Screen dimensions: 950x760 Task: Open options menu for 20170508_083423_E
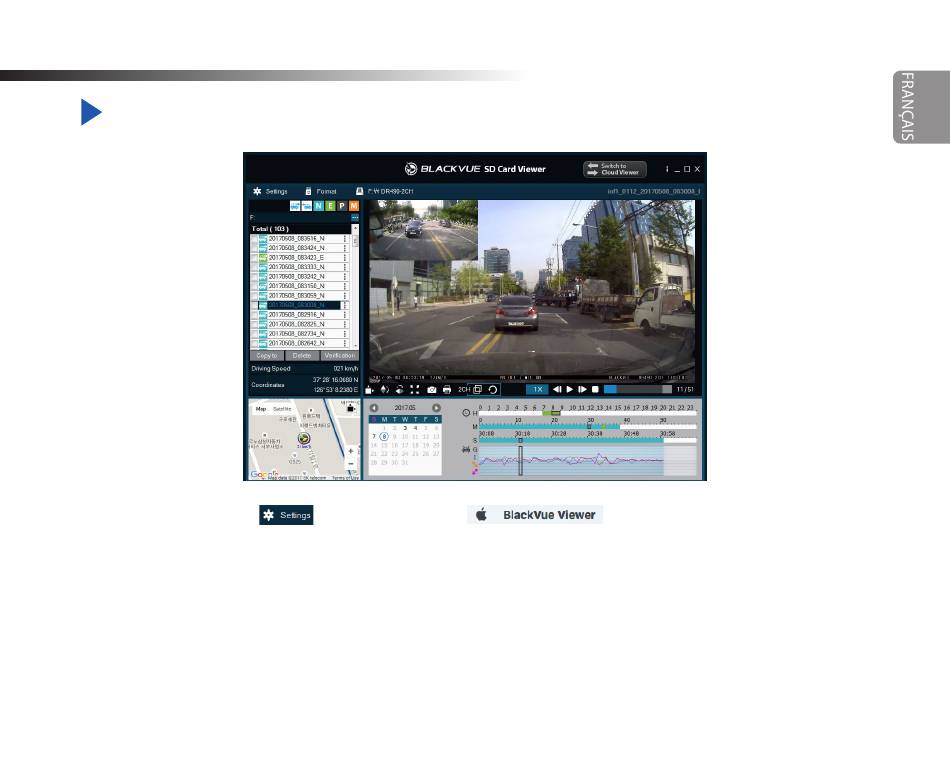(x=346, y=258)
